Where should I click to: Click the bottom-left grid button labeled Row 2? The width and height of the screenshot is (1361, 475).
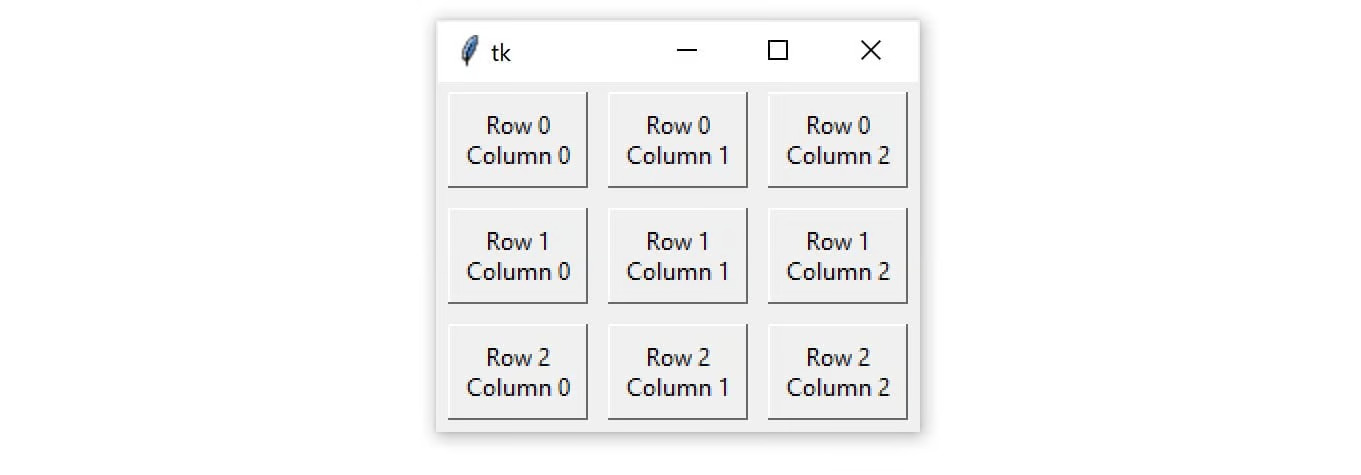pyautogui.click(x=518, y=372)
